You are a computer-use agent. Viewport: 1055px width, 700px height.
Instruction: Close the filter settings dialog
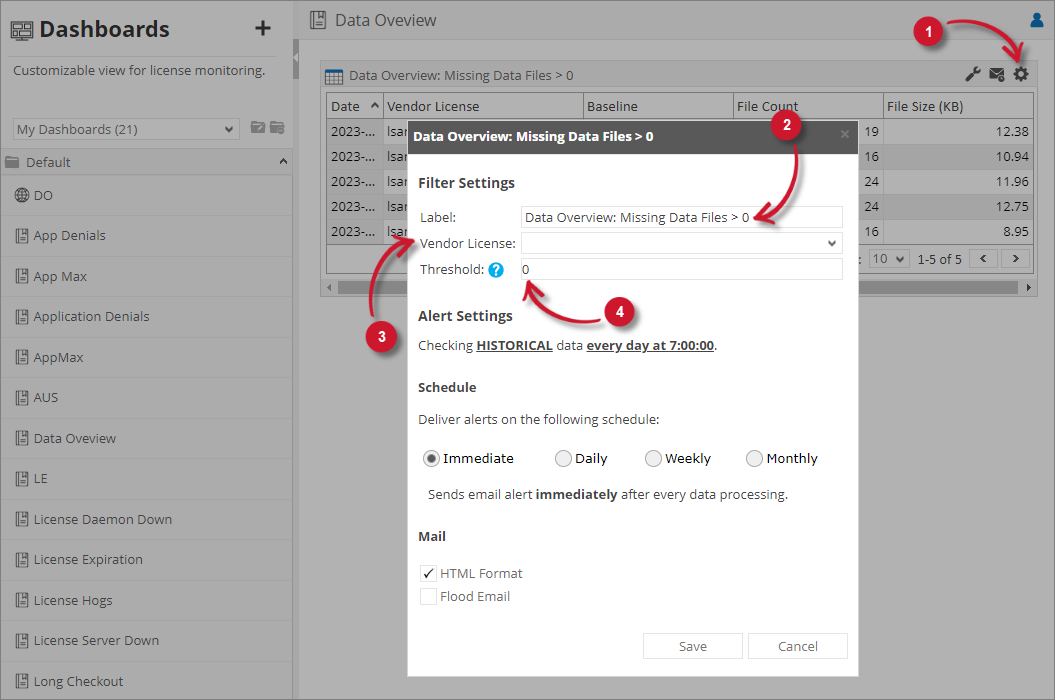pos(844,135)
